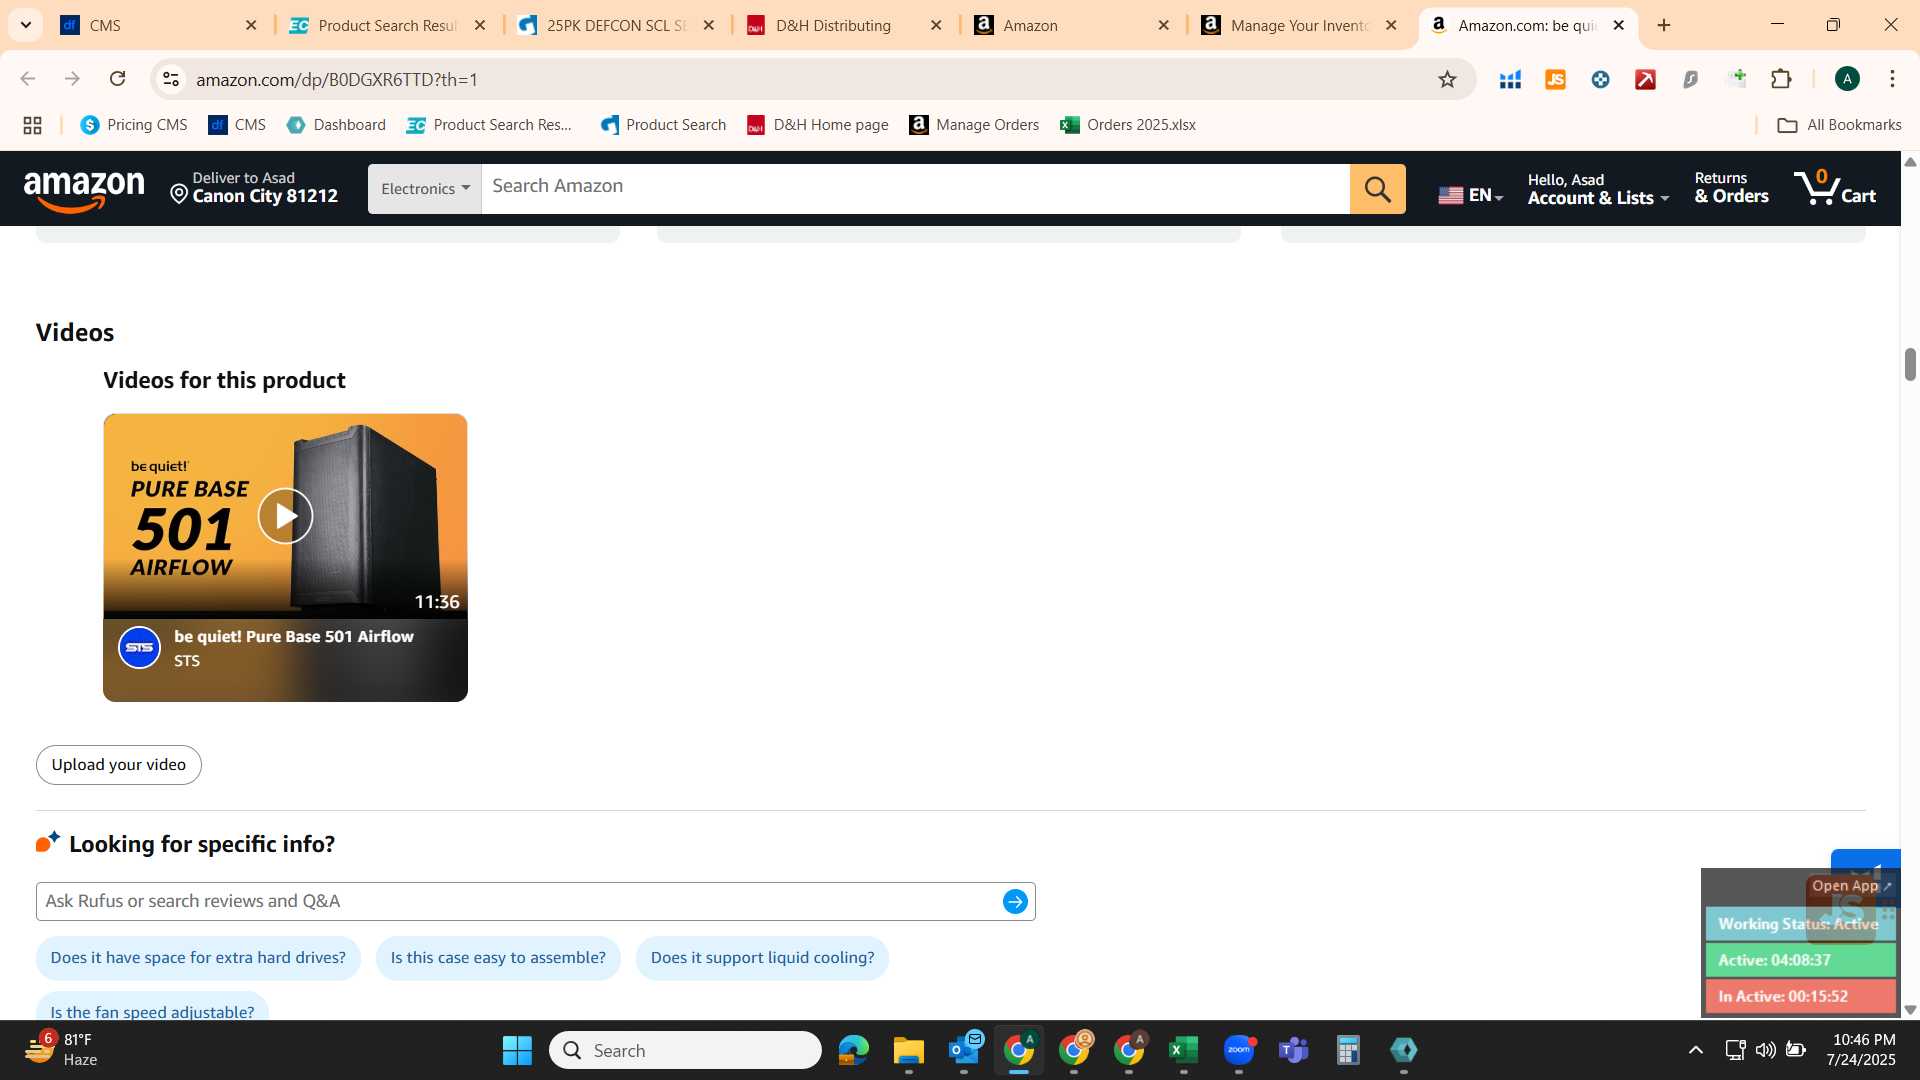This screenshot has width=1920, height=1080.
Task: Open the Windows Start menu
Action: pos(517,1051)
